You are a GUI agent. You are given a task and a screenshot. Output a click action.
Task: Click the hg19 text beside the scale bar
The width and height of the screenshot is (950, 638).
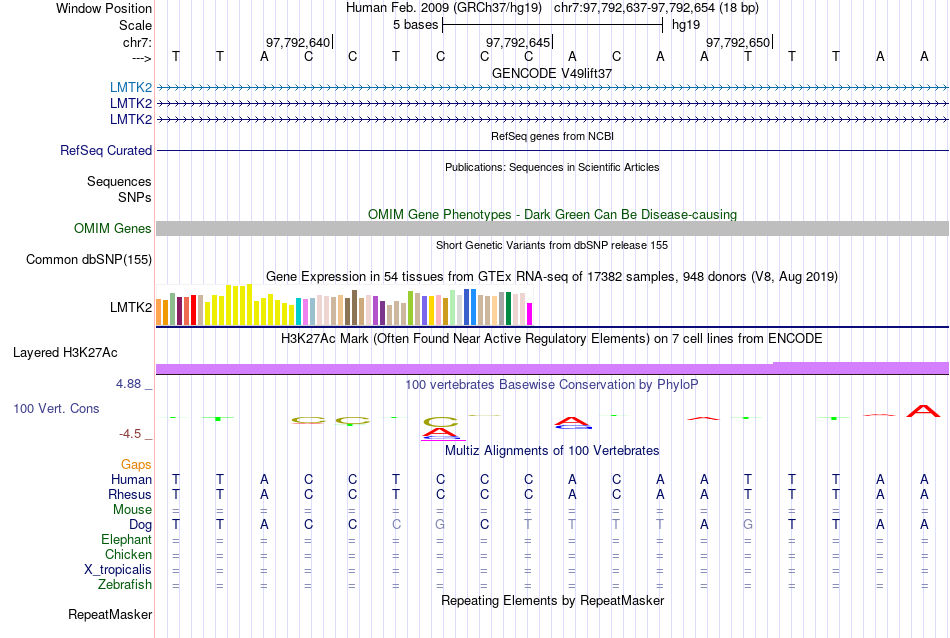pos(686,25)
